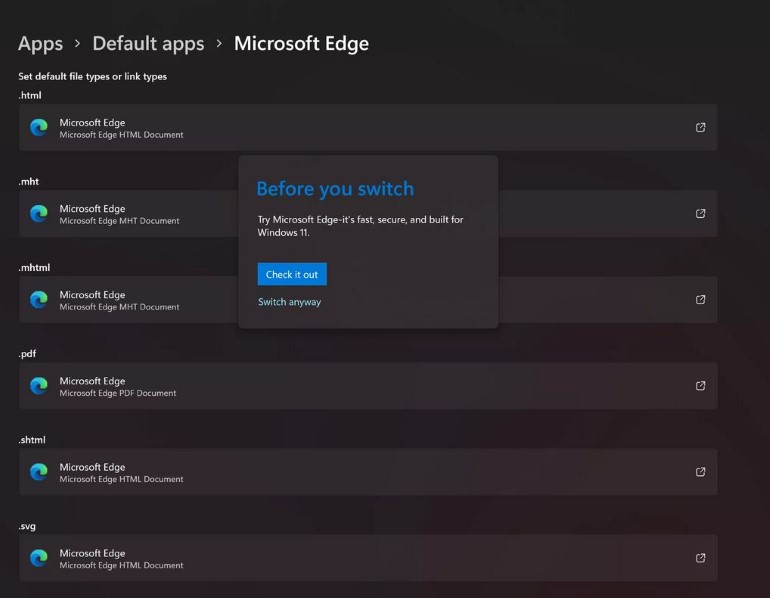This screenshot has width=770, height=598.
Task: Choose the Switch anyway link
Action: point(289,302)
